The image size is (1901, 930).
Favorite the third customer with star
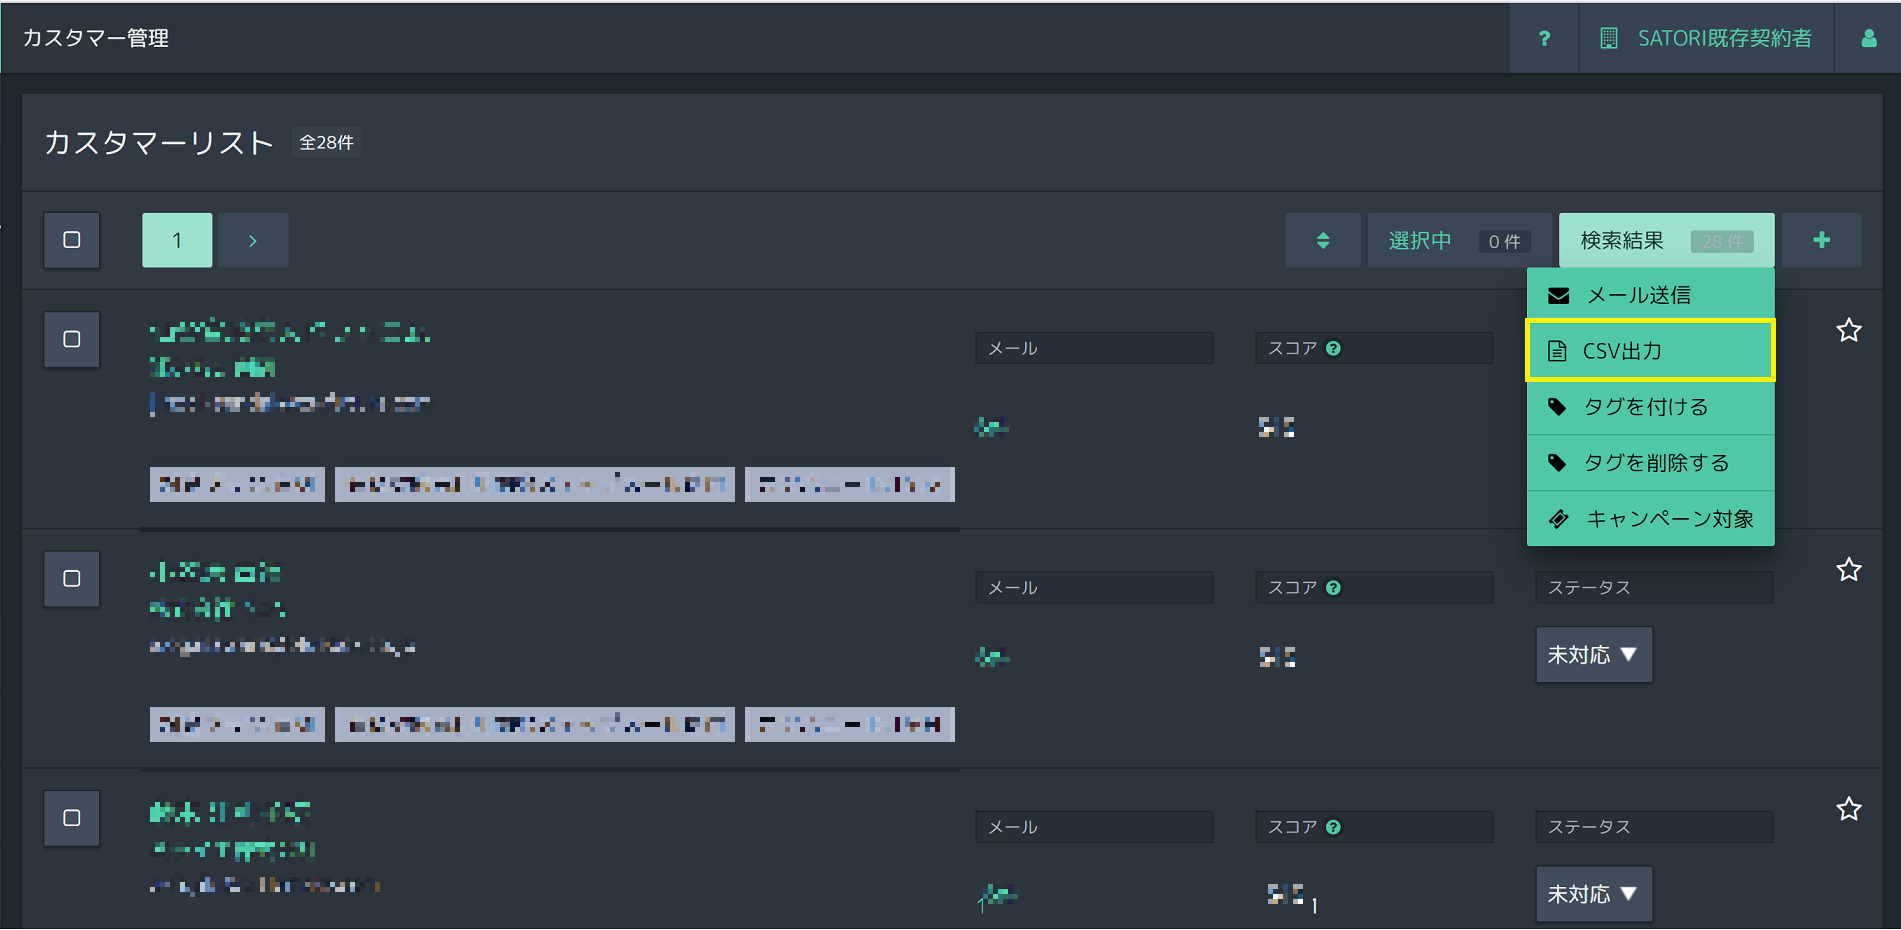(1848, 809)
